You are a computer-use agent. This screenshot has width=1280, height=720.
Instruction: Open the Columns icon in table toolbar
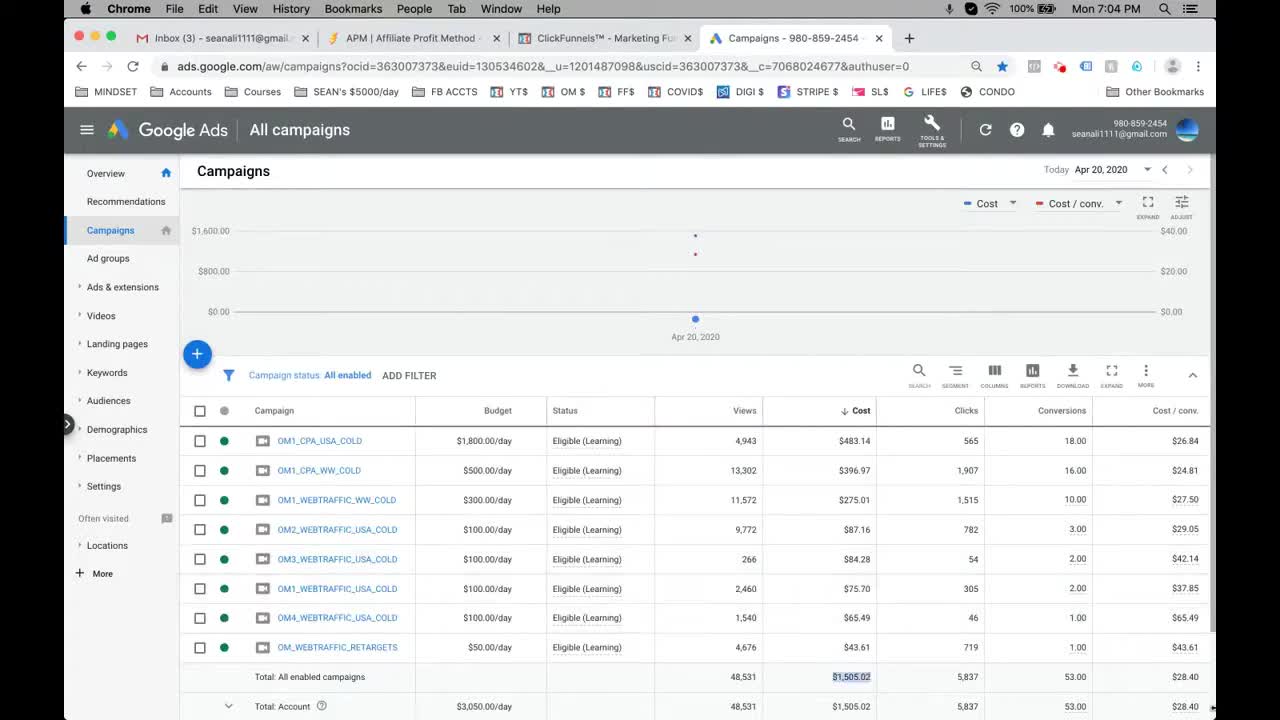994,371
